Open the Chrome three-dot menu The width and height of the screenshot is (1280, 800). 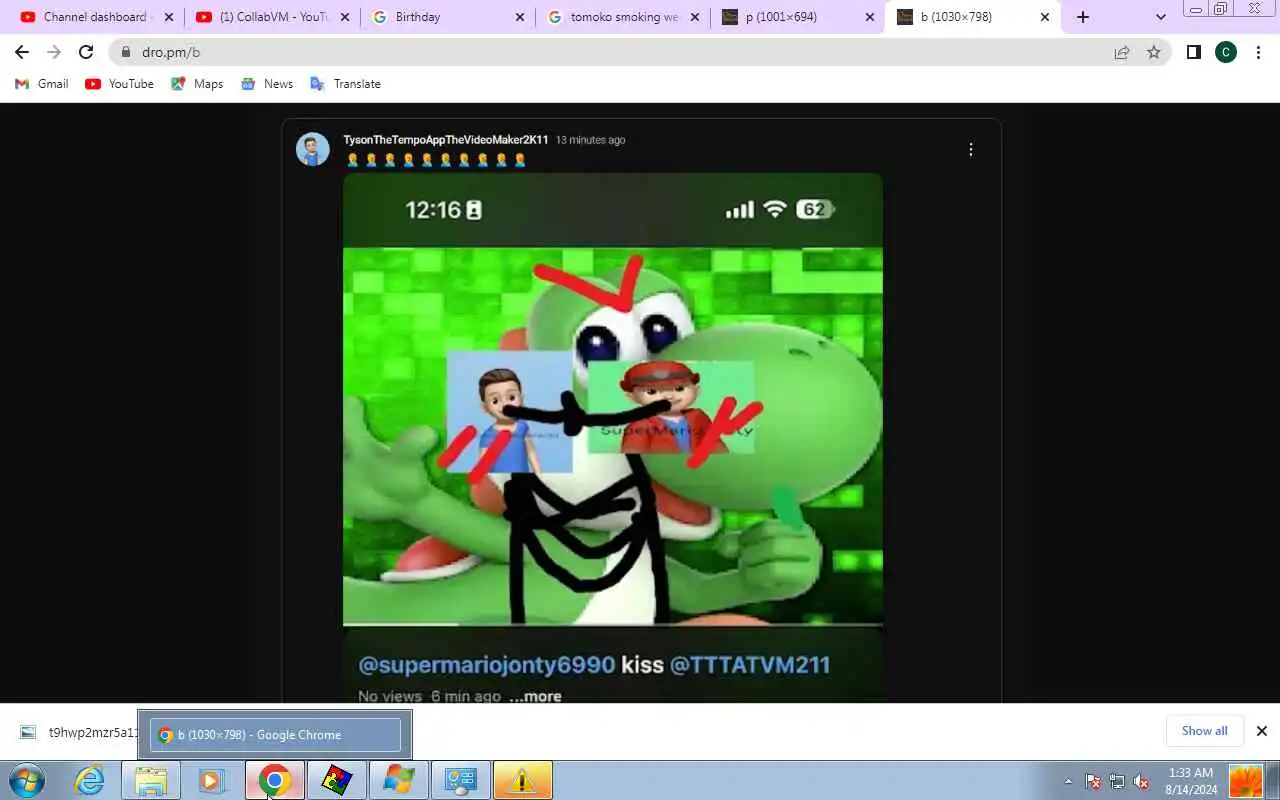(1258, 52)
